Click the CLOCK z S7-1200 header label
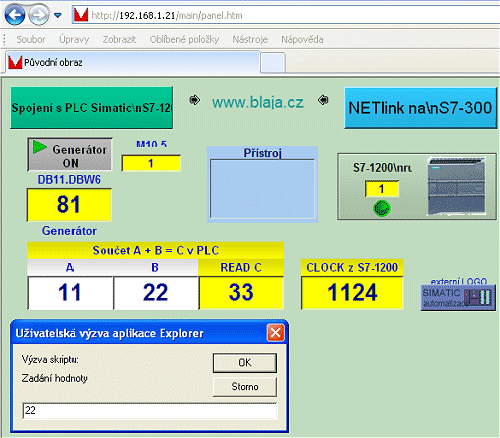 (x=352, y=268)
